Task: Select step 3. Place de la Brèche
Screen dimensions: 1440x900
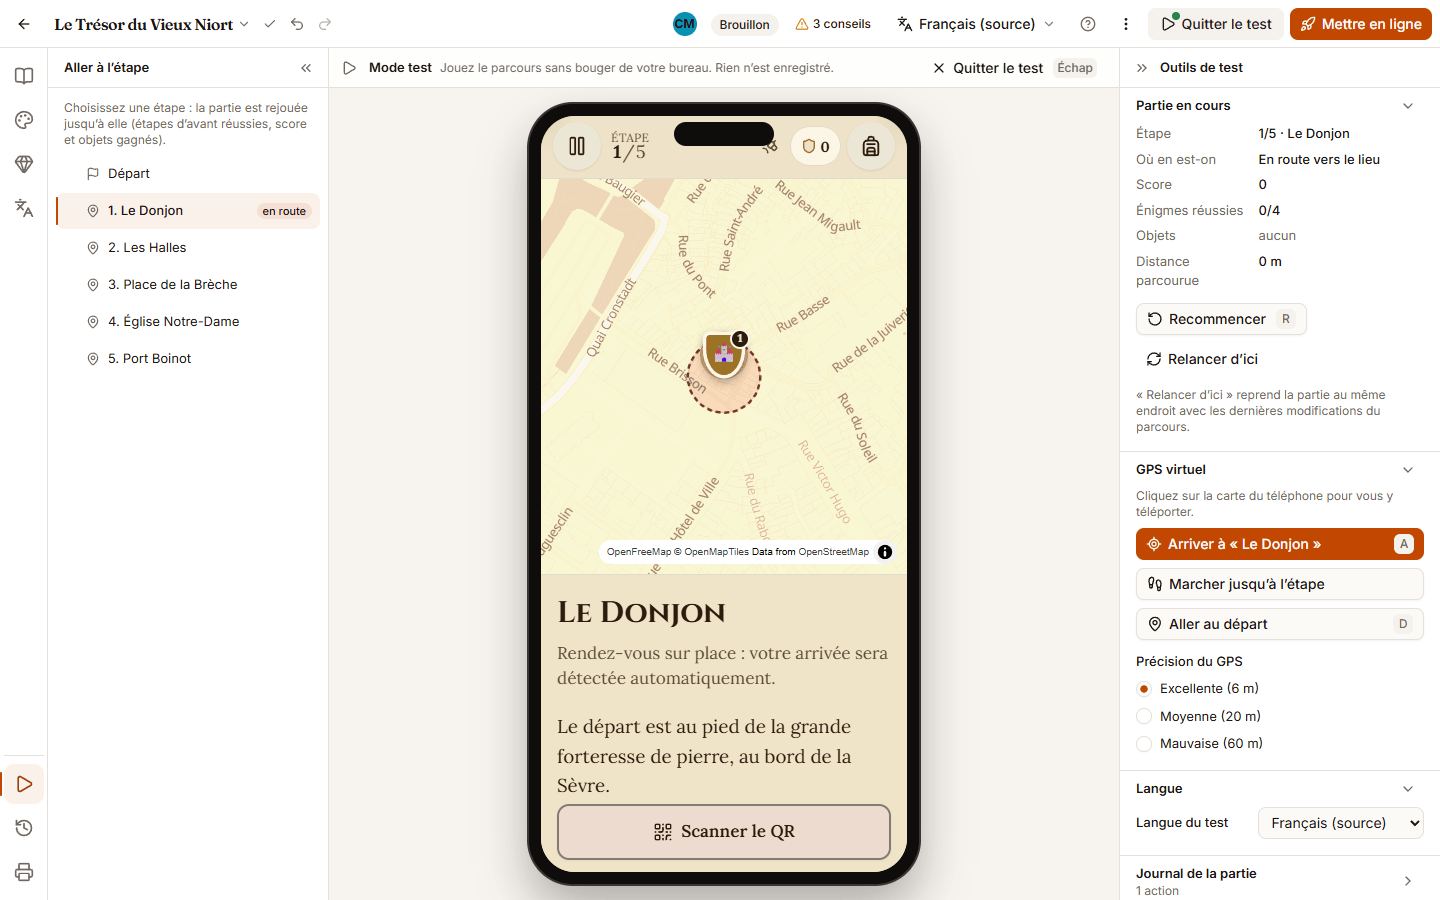Action: (x=188, y=285)
